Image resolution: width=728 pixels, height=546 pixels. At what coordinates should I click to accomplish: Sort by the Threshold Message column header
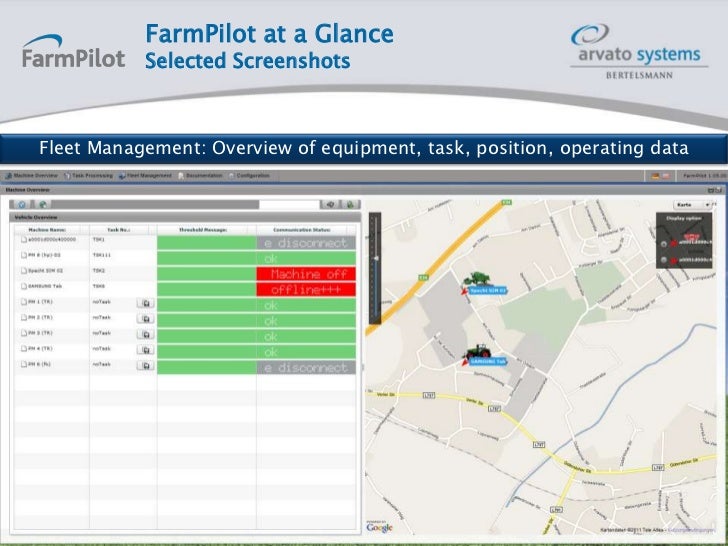click(x=203, y=230)
